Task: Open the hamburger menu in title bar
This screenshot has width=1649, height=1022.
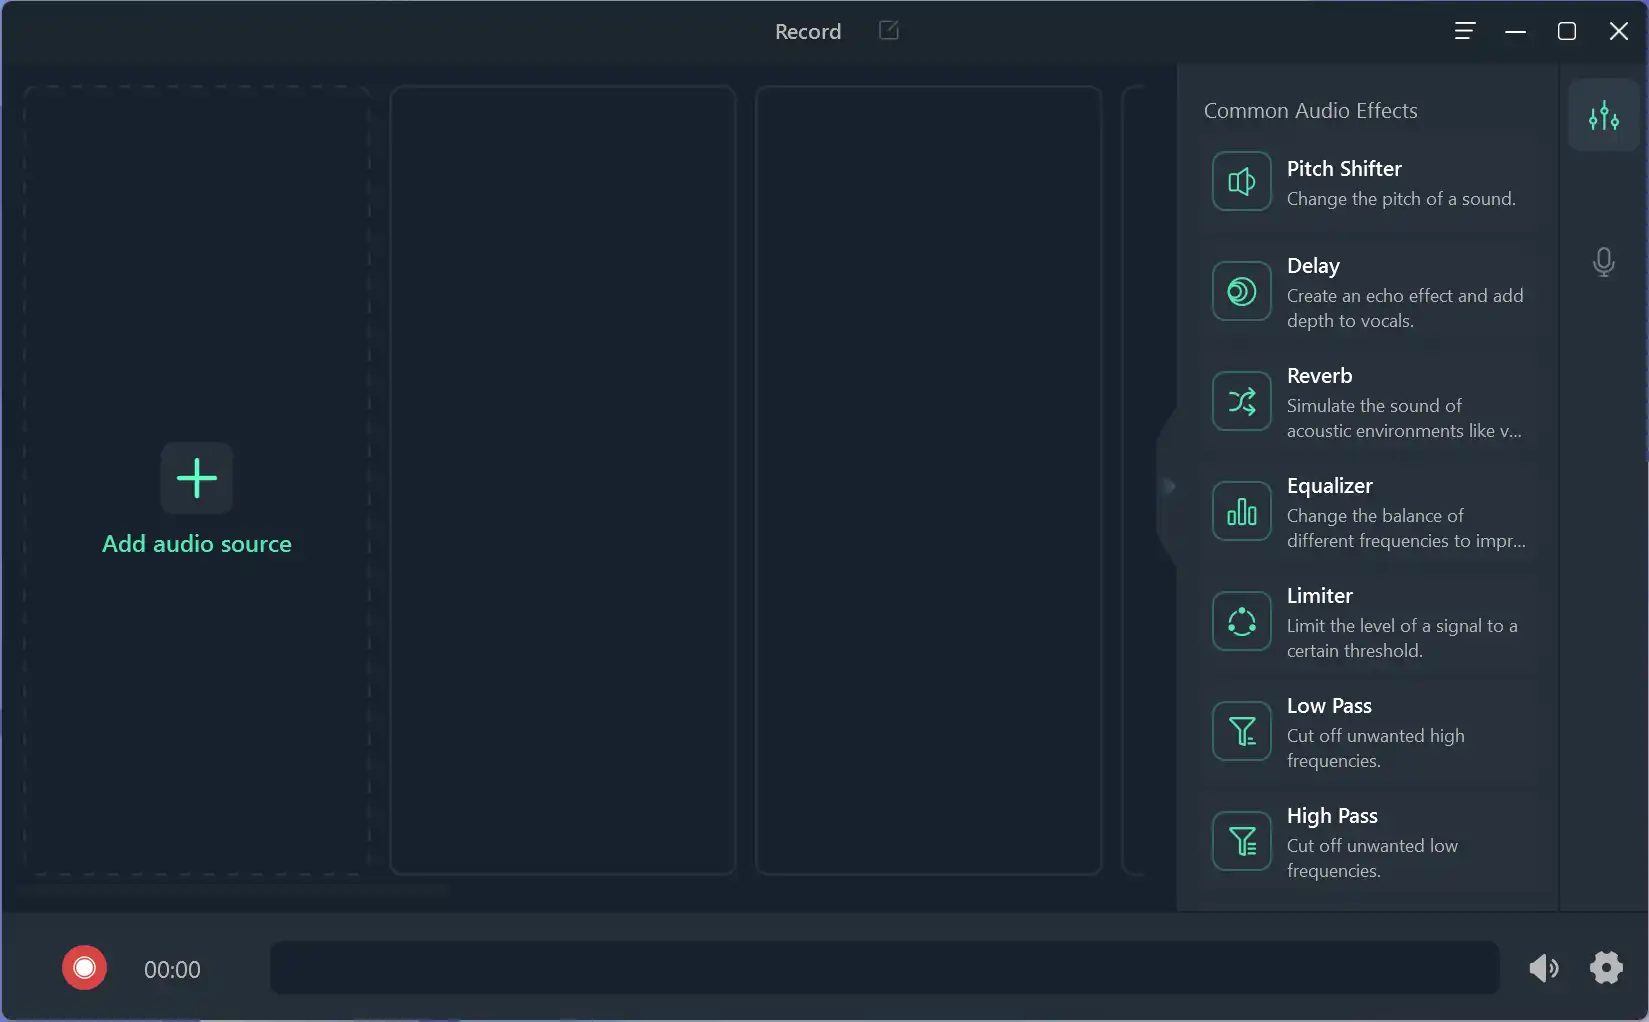Action: tap(1464, 31)
